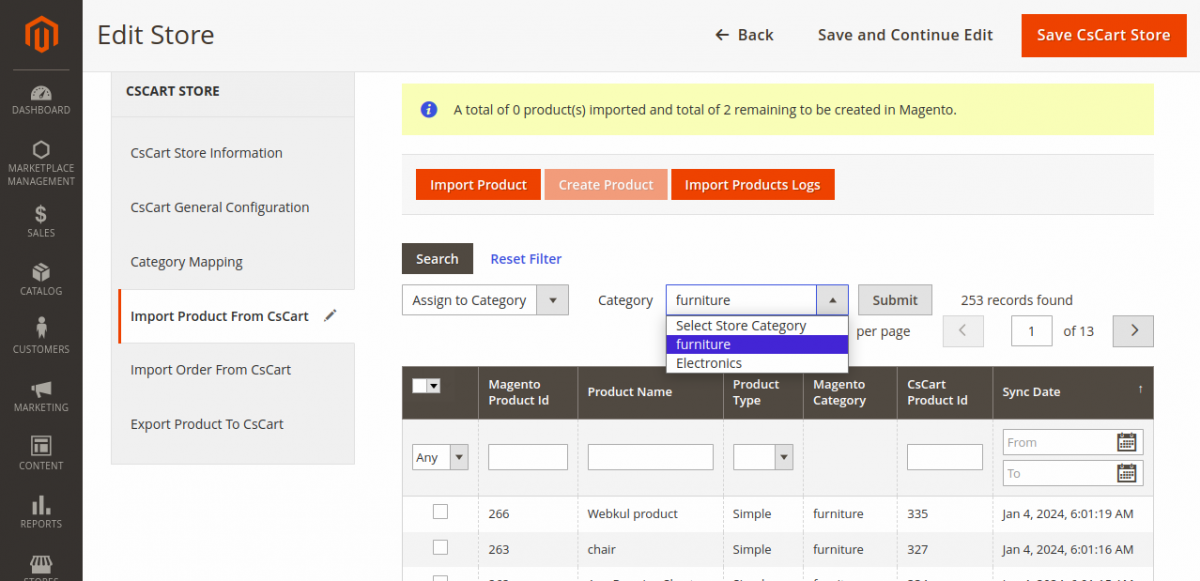The image size is (1200, 581).
Task: Open the Dashboard sidebar icon
Action: pos(41,98)
